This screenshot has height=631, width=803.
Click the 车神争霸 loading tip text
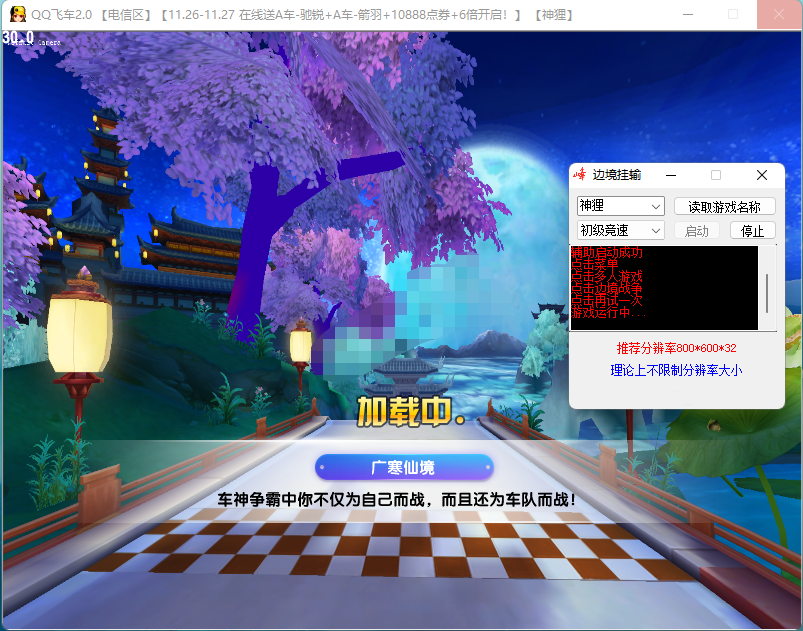click(397, 499)
